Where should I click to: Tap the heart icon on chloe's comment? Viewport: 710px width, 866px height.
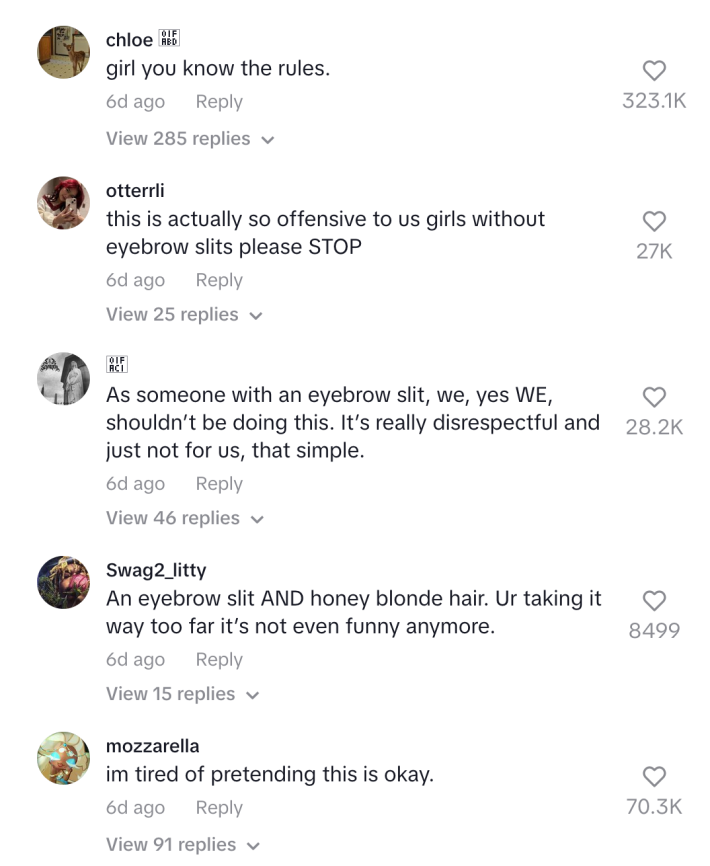point(654,70)
